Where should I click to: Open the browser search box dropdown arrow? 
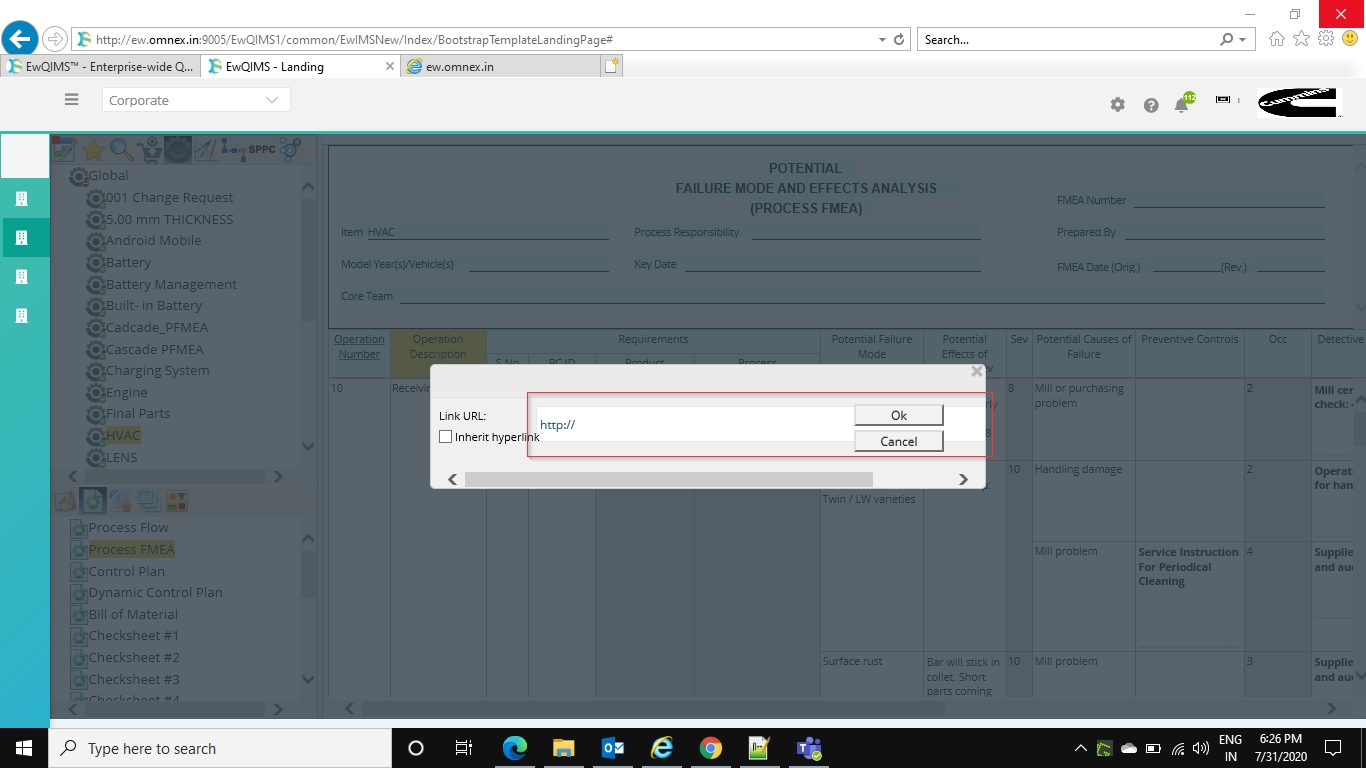point(1242,40)
